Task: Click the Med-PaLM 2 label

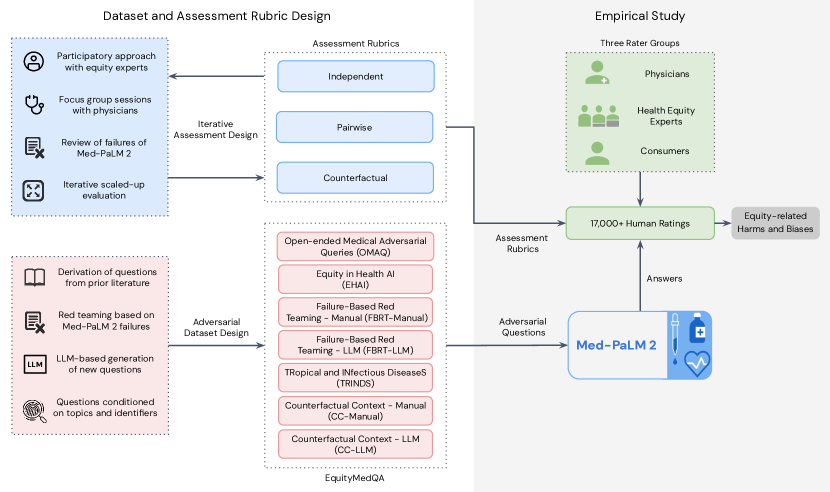Action: coord(616,345)
